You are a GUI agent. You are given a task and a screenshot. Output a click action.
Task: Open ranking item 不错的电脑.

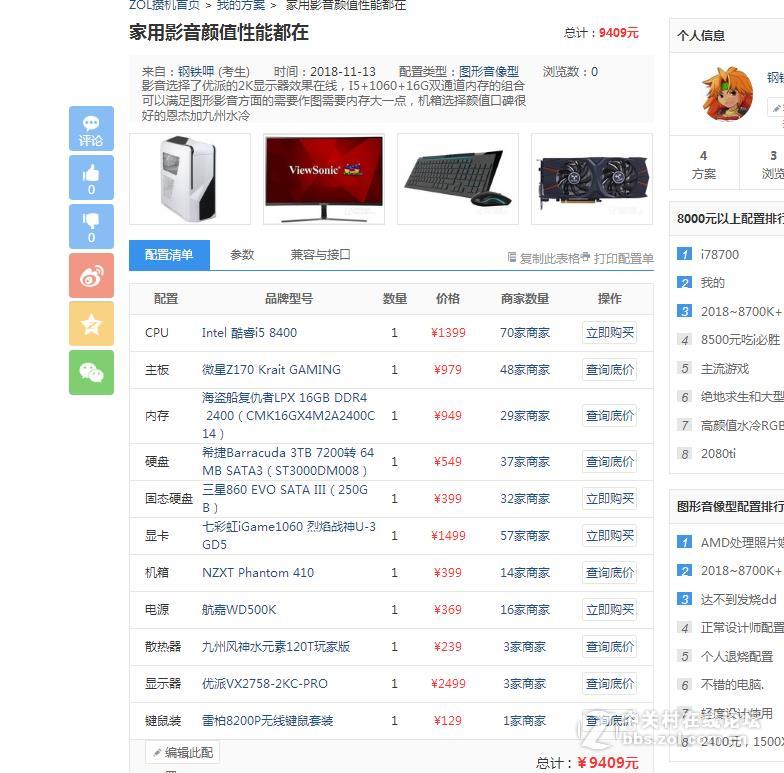tap(732, 684)
